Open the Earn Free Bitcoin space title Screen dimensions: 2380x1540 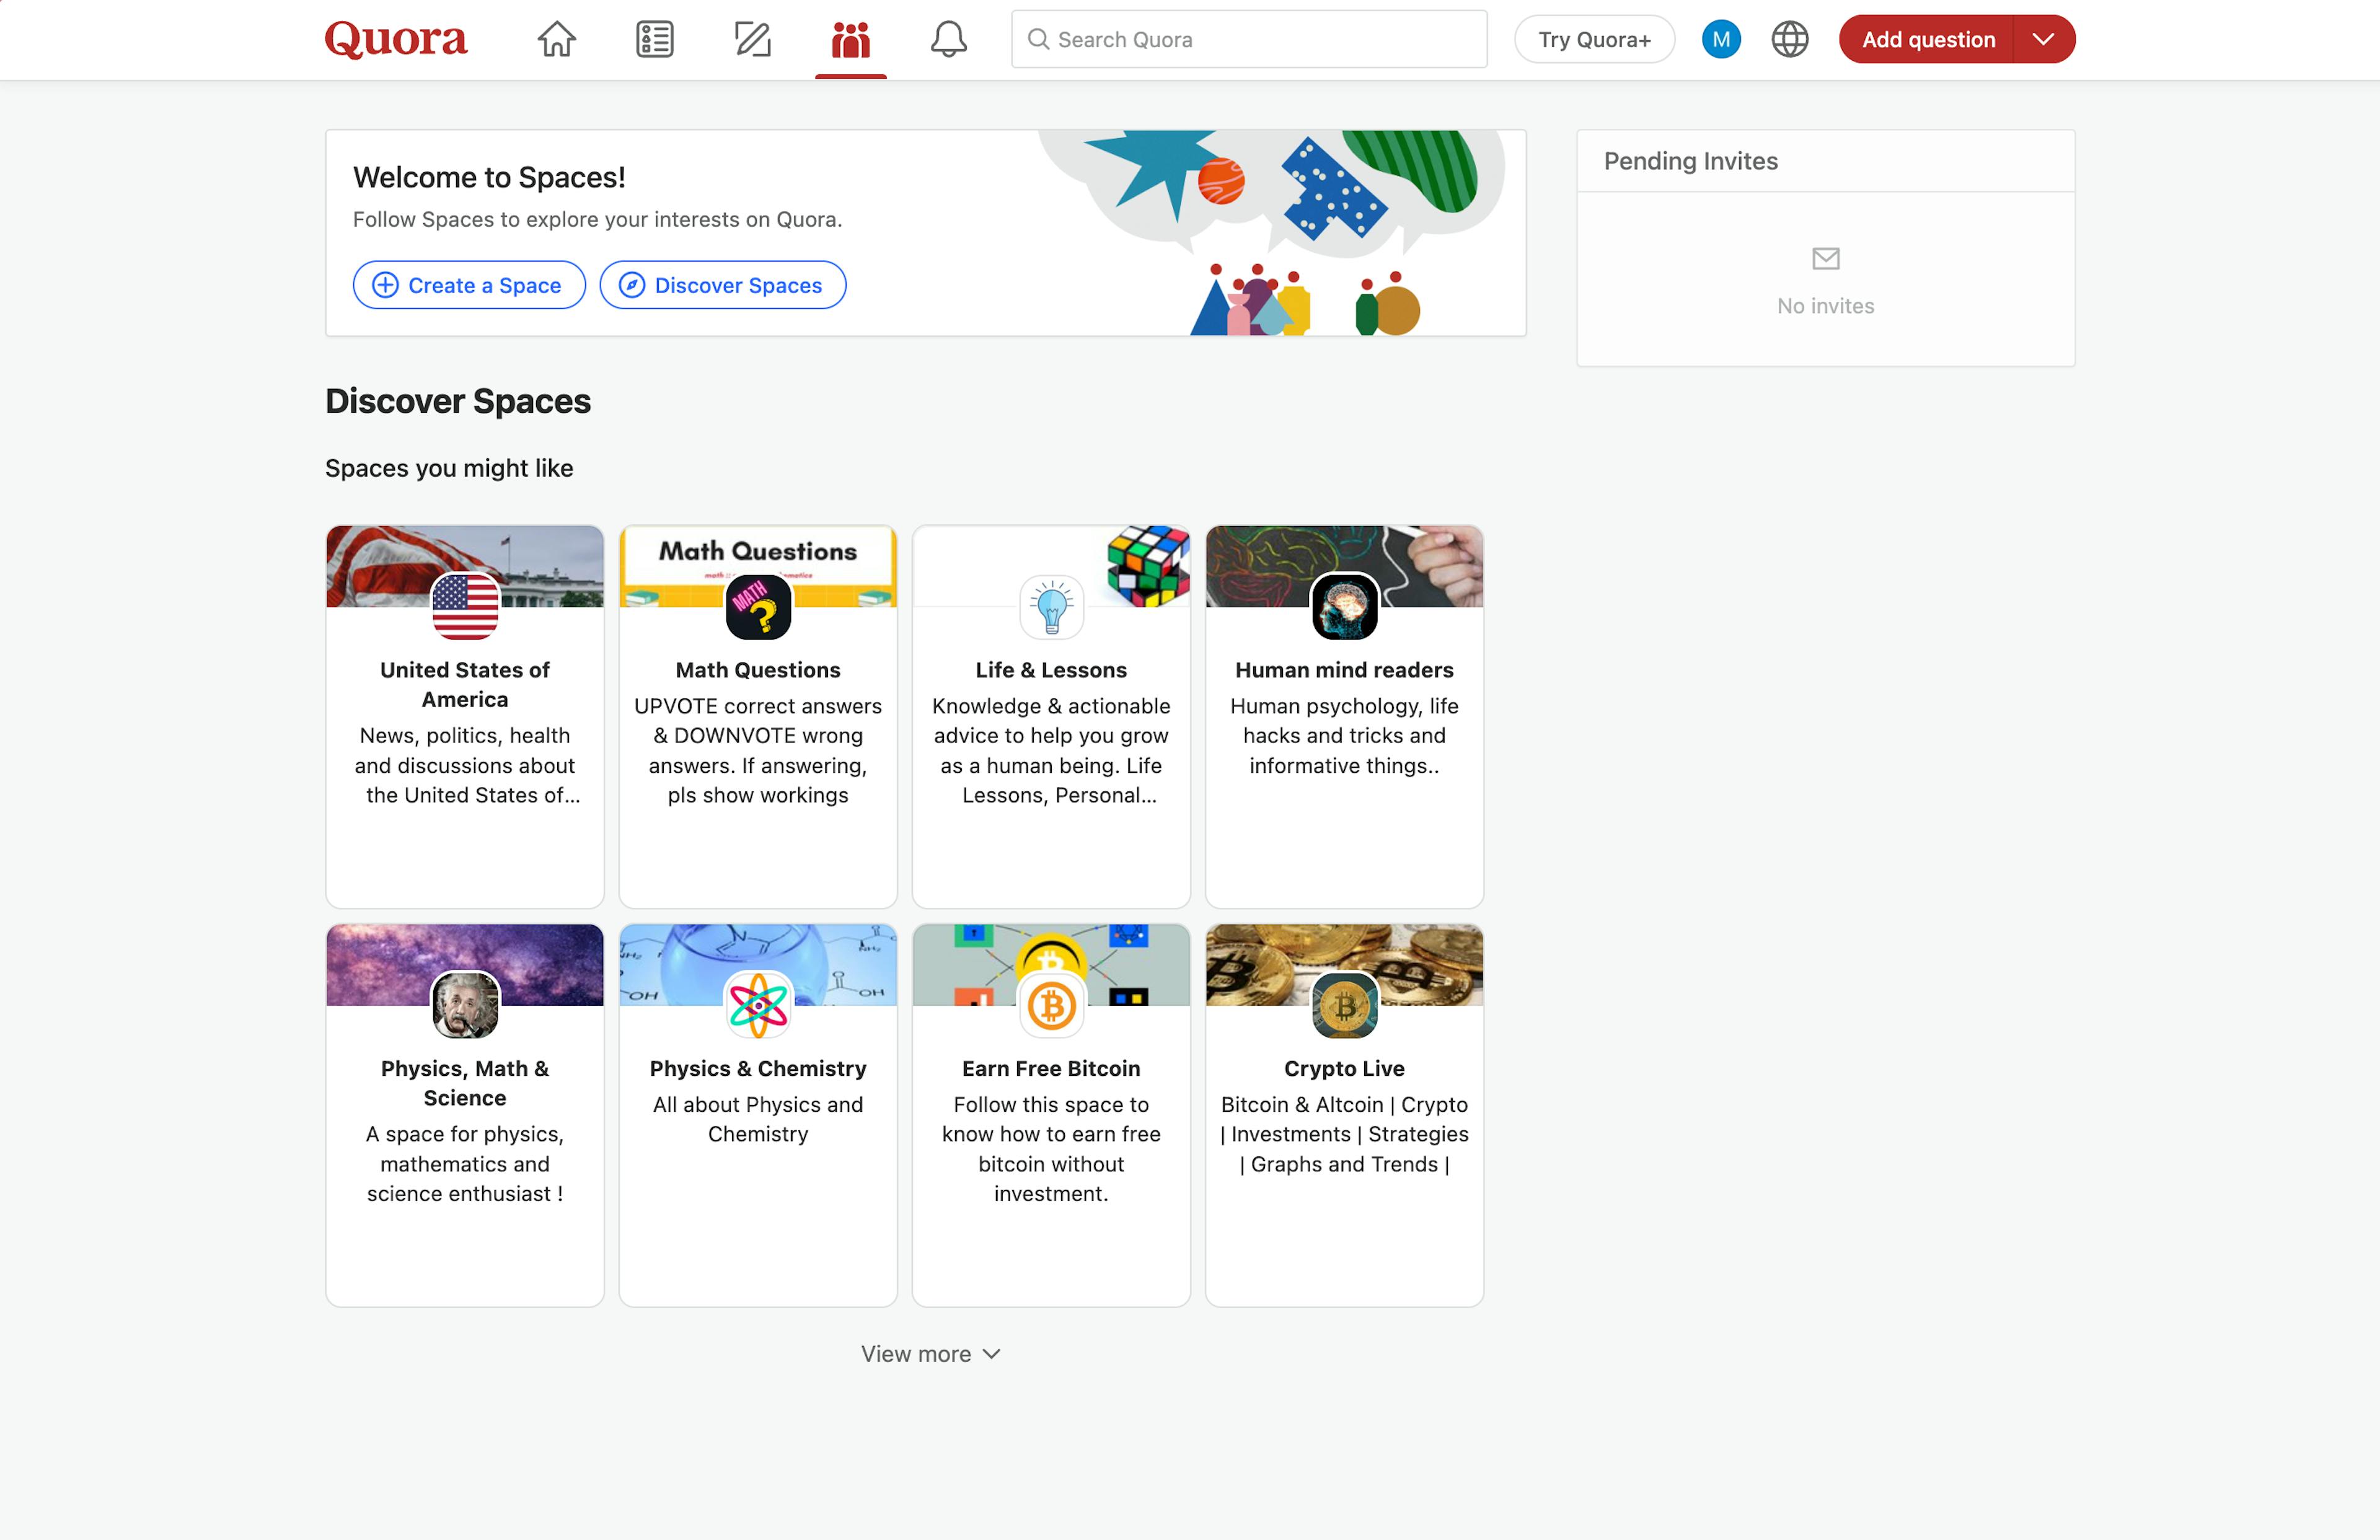(x=1051, y=1068)
